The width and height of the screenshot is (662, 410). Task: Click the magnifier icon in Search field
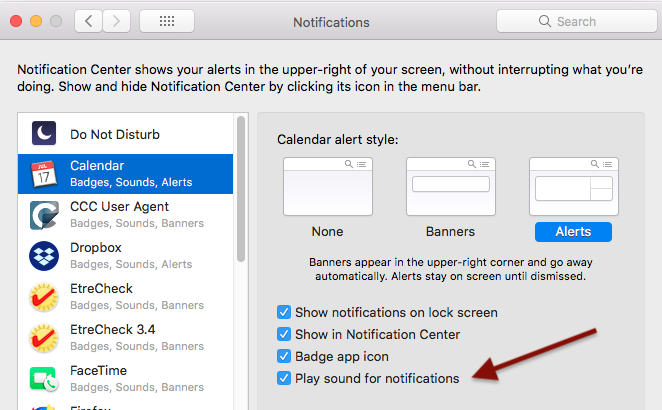coord(545,21)
